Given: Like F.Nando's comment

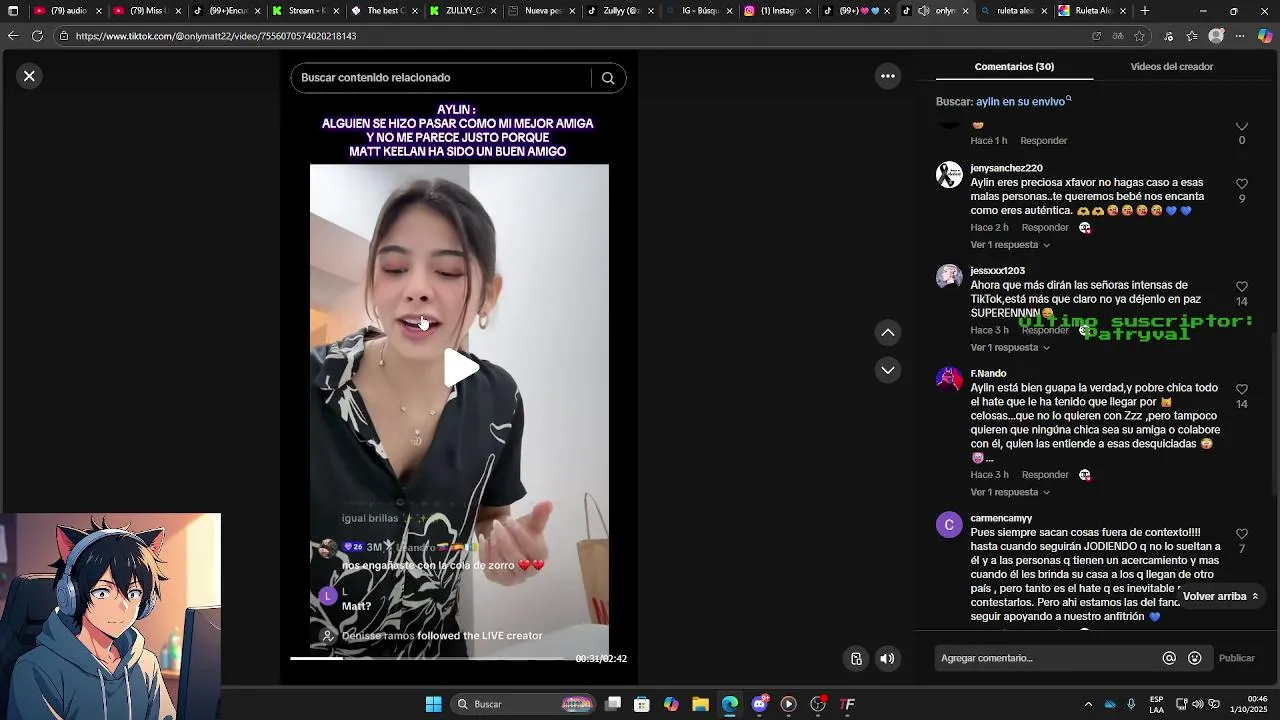Looking at the screenshot, I should pyautogui.click(x=1242, y=389).
